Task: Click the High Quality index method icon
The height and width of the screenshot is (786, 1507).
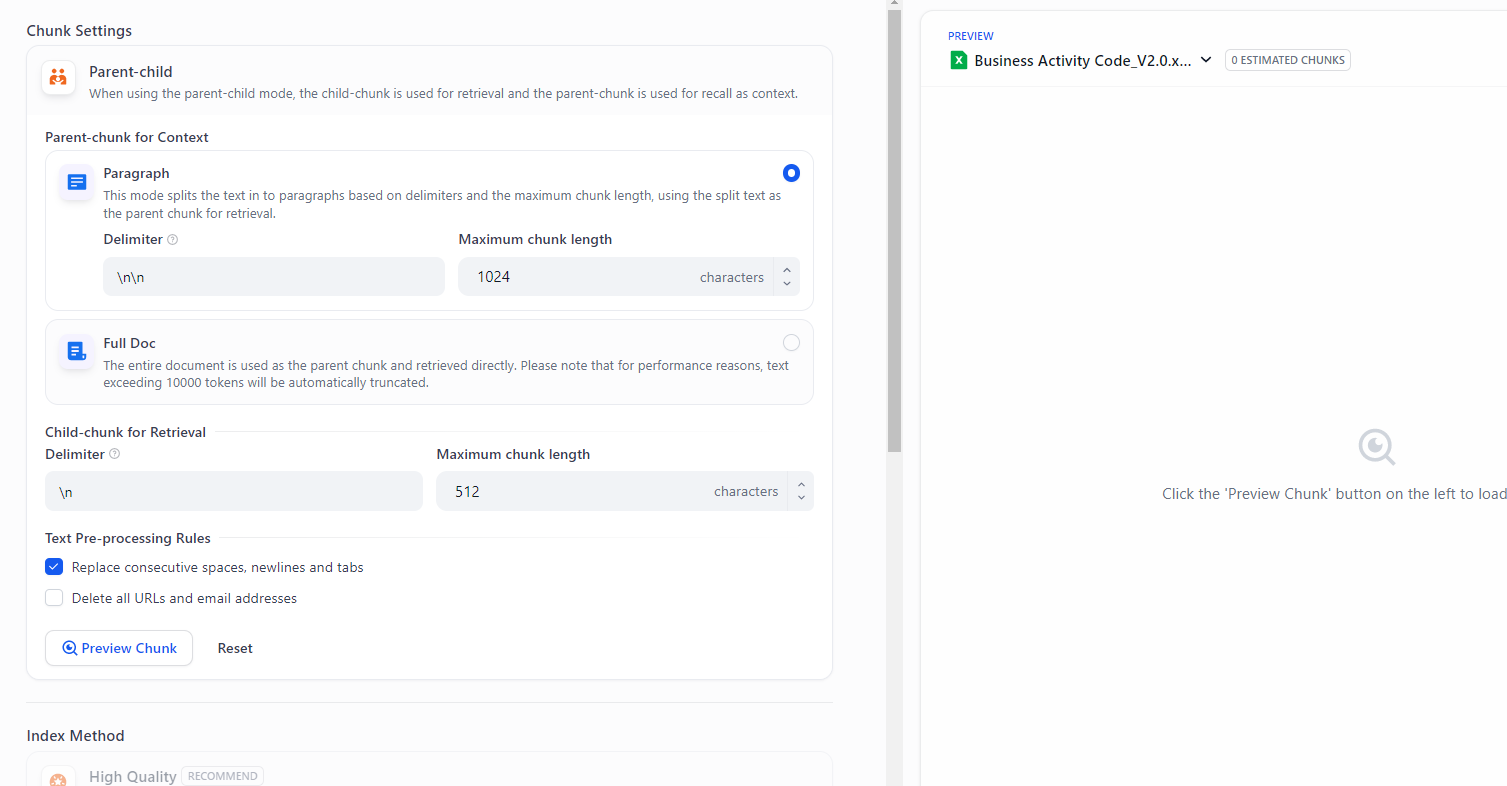Action: click(59, 779)
